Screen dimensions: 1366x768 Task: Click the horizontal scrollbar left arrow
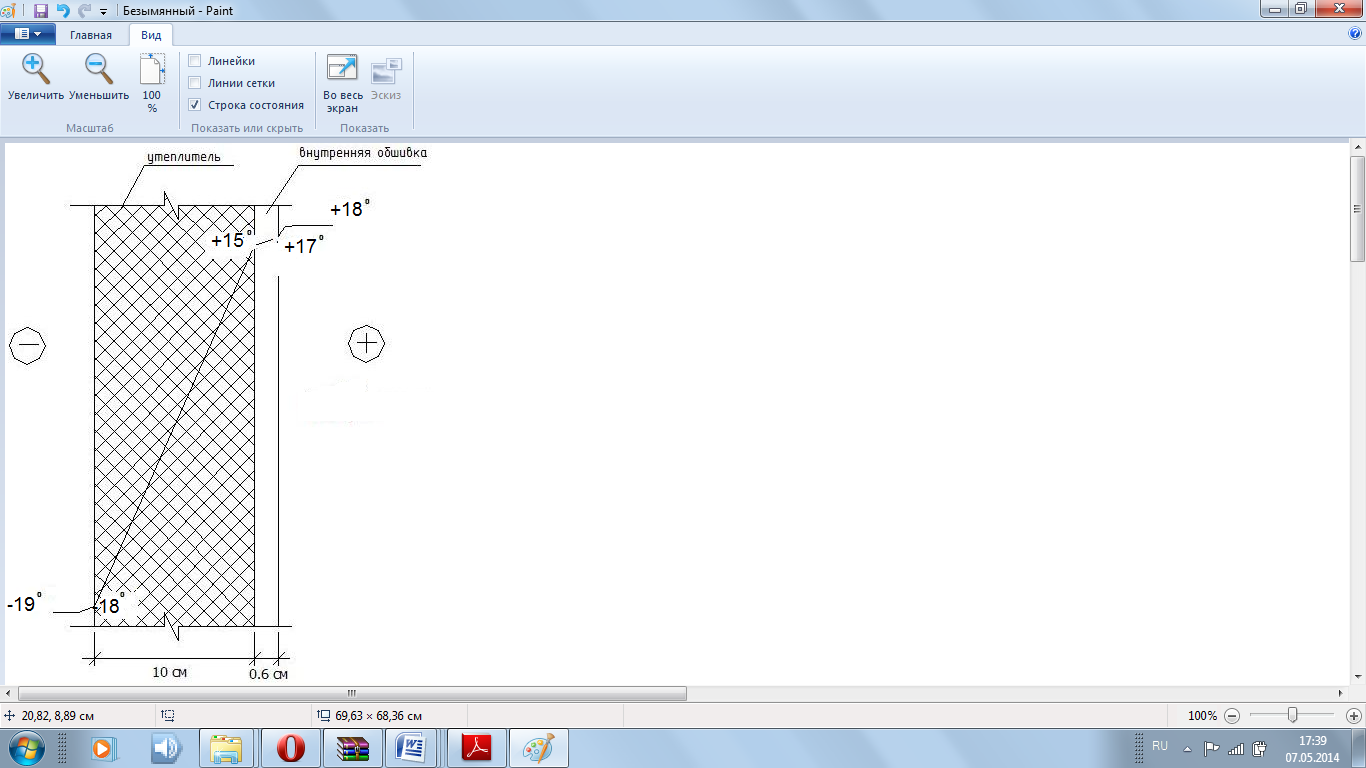10,693
